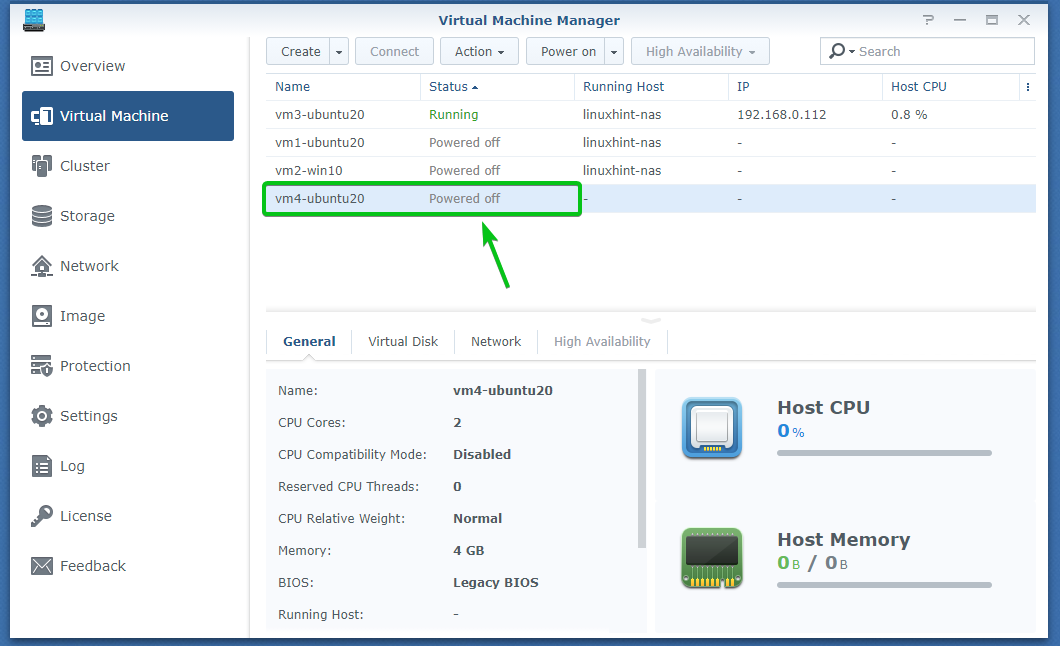
Task: Click the License key icon
Action: pos(42,516)
